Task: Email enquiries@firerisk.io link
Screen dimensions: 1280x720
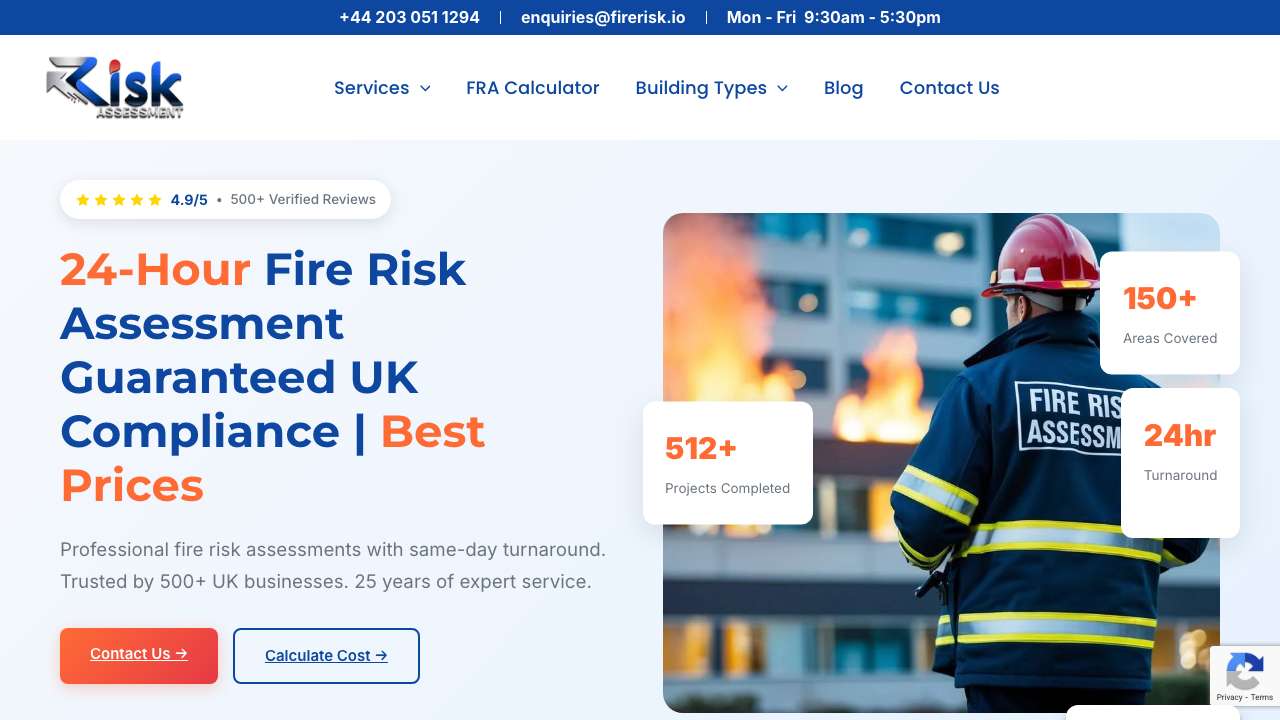Action: click(603, 17)
